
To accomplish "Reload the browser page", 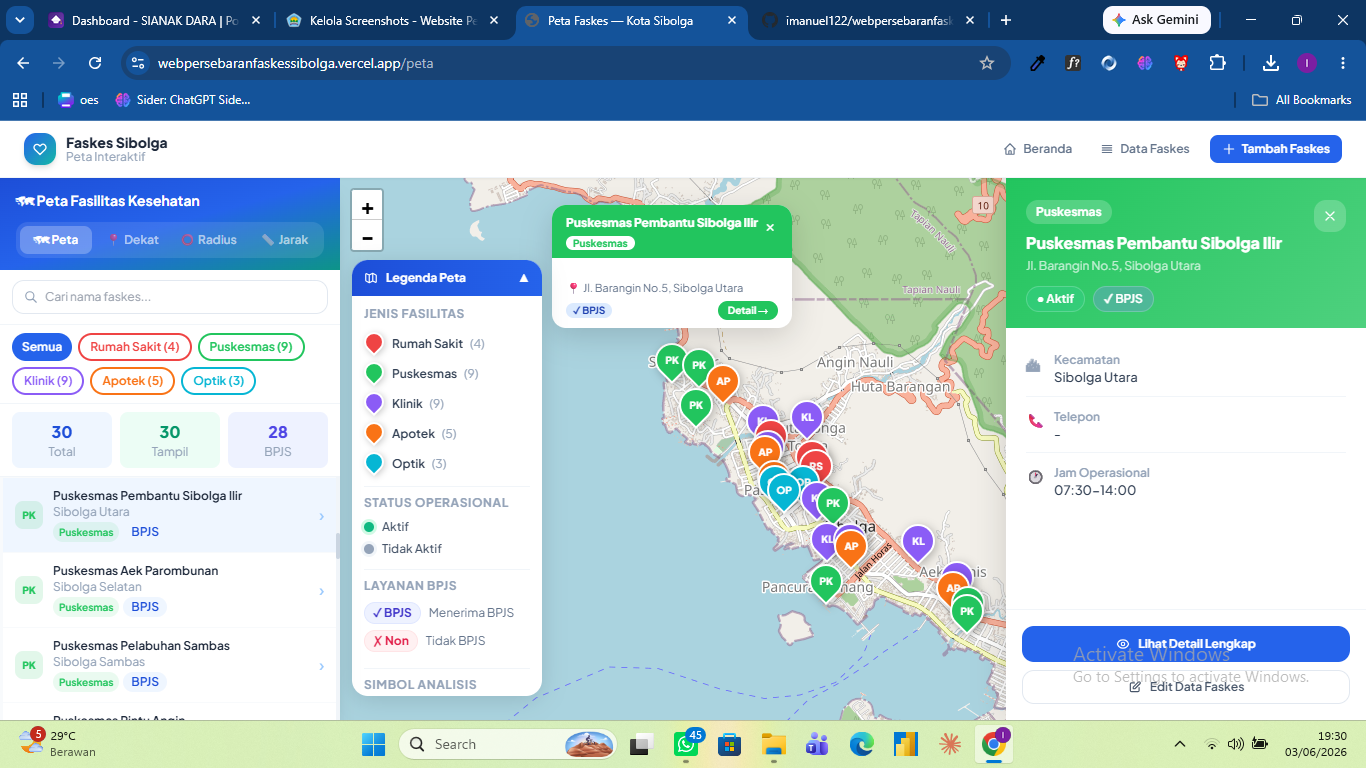I will point(95,63).
